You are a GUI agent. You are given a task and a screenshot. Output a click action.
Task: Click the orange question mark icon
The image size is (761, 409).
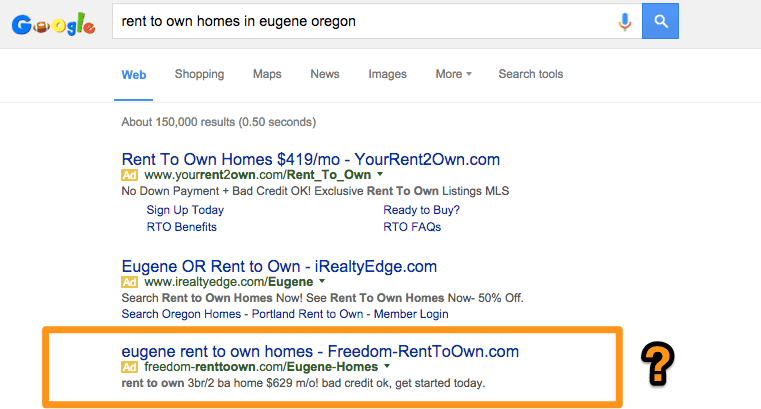click(x=658, y=363)
